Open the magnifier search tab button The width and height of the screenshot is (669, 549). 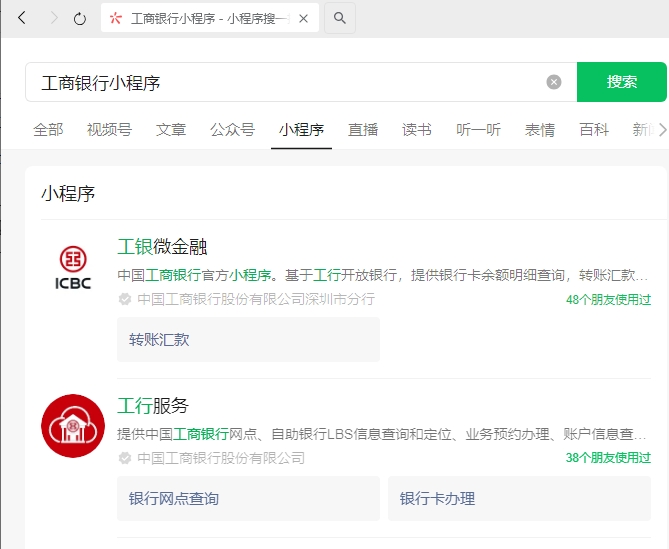click(340, 18)
